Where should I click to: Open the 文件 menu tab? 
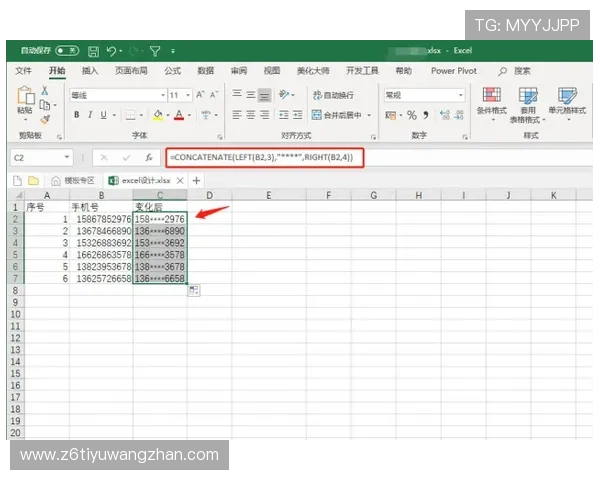tap(23, 71)
